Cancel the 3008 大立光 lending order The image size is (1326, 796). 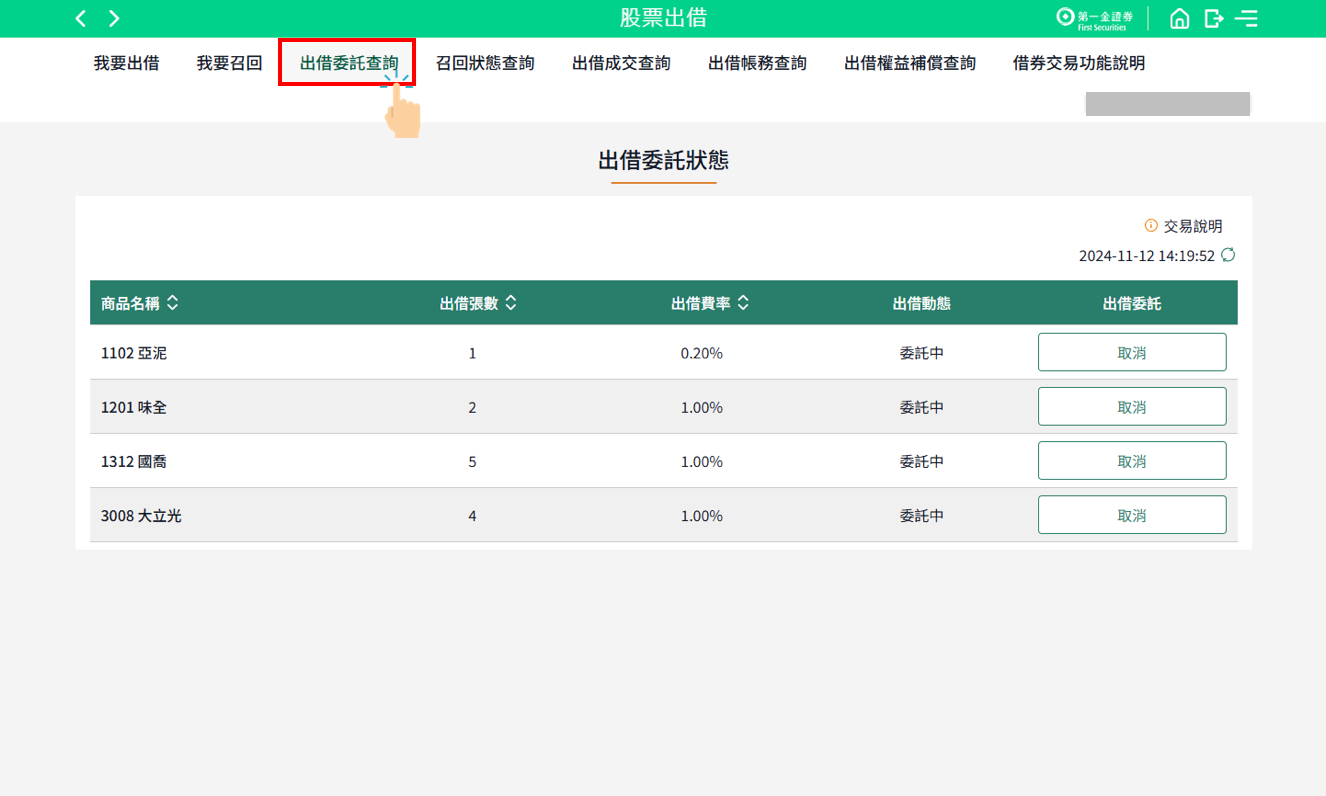pyautogui.click(x=1131, y=515)
